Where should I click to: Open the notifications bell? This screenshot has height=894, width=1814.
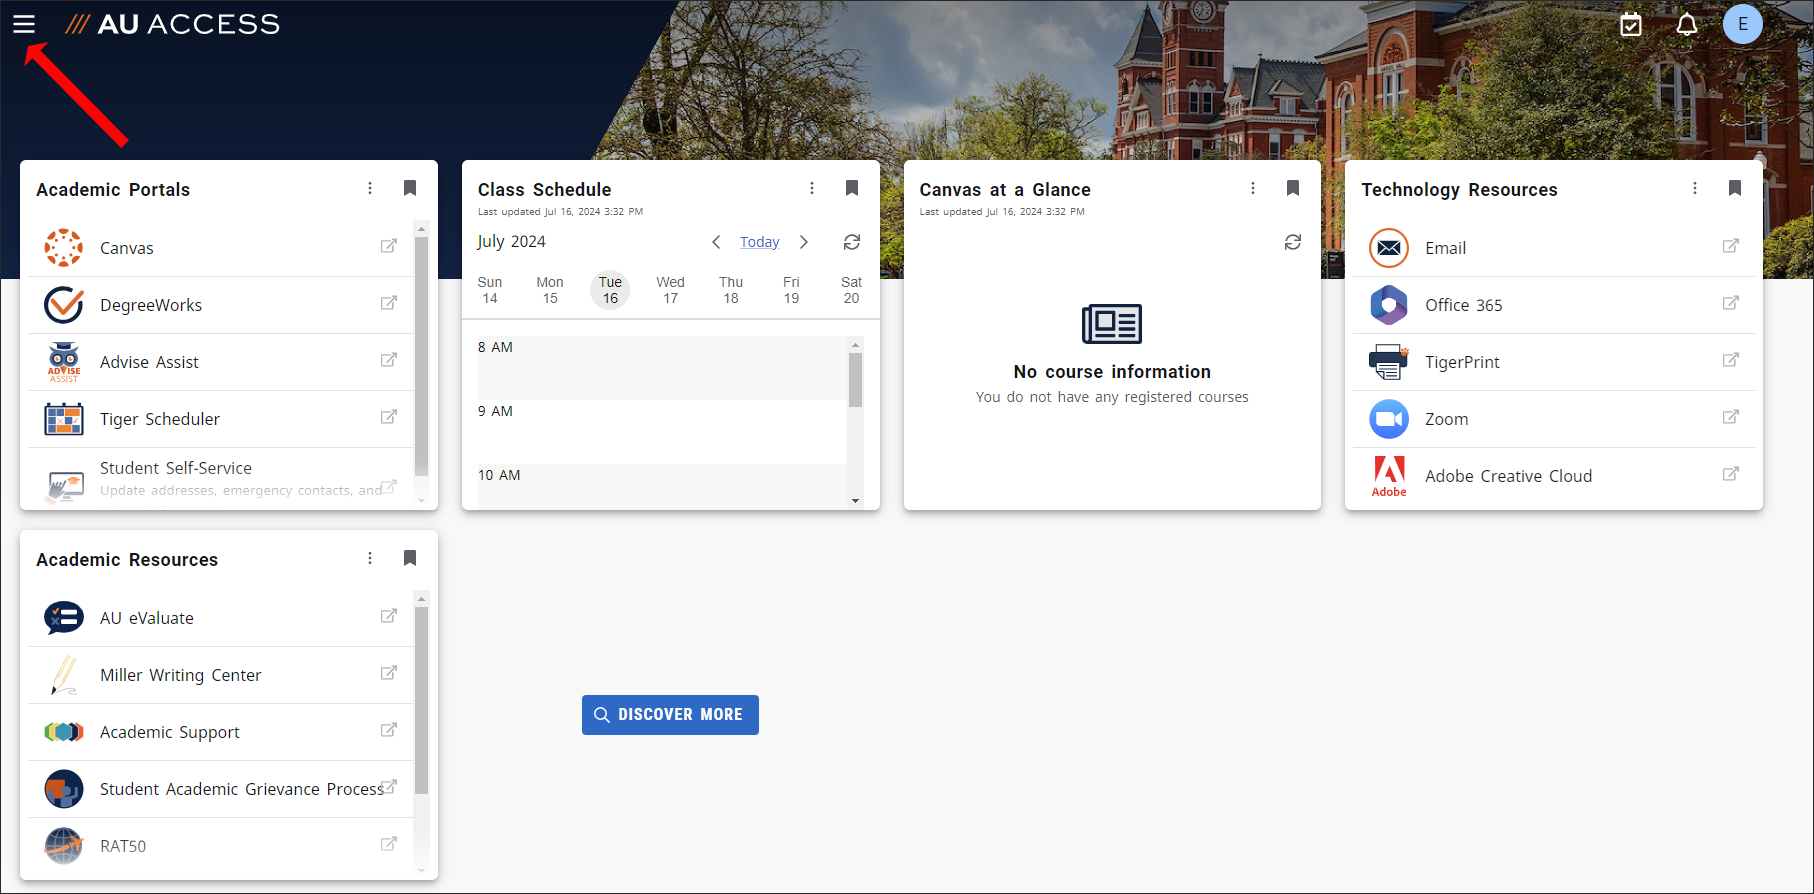[x=1687, y=24]
